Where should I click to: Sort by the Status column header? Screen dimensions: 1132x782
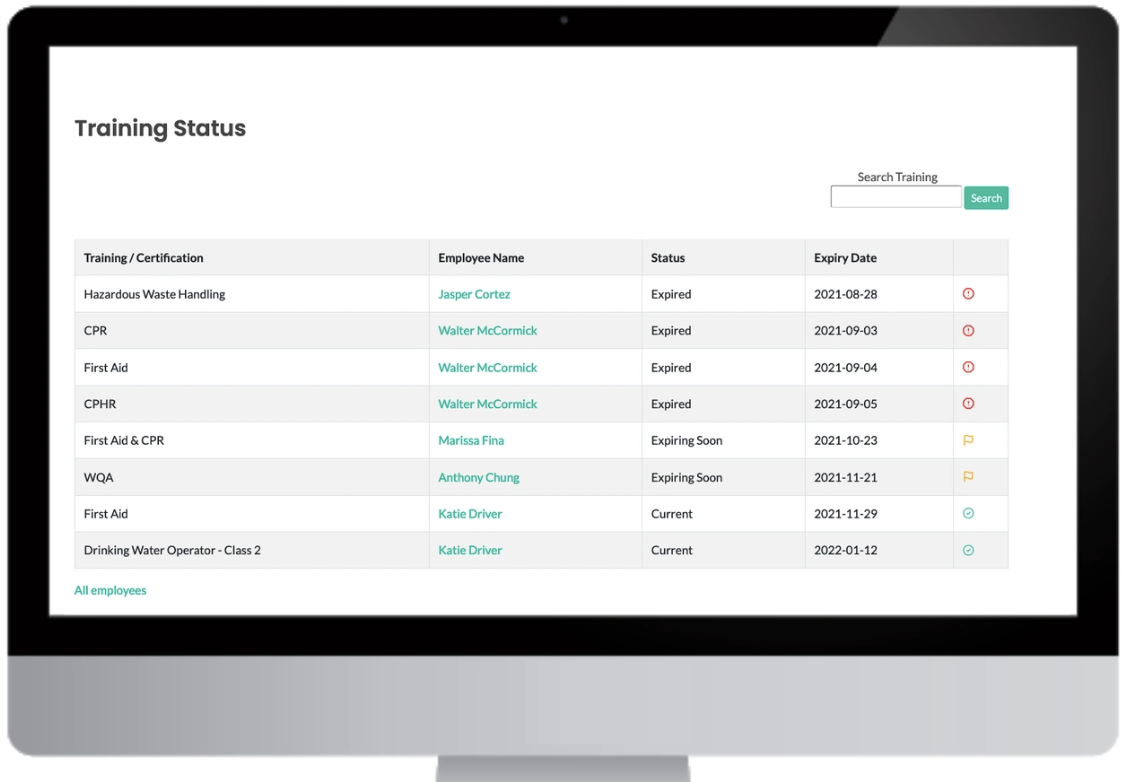[666, 257]
